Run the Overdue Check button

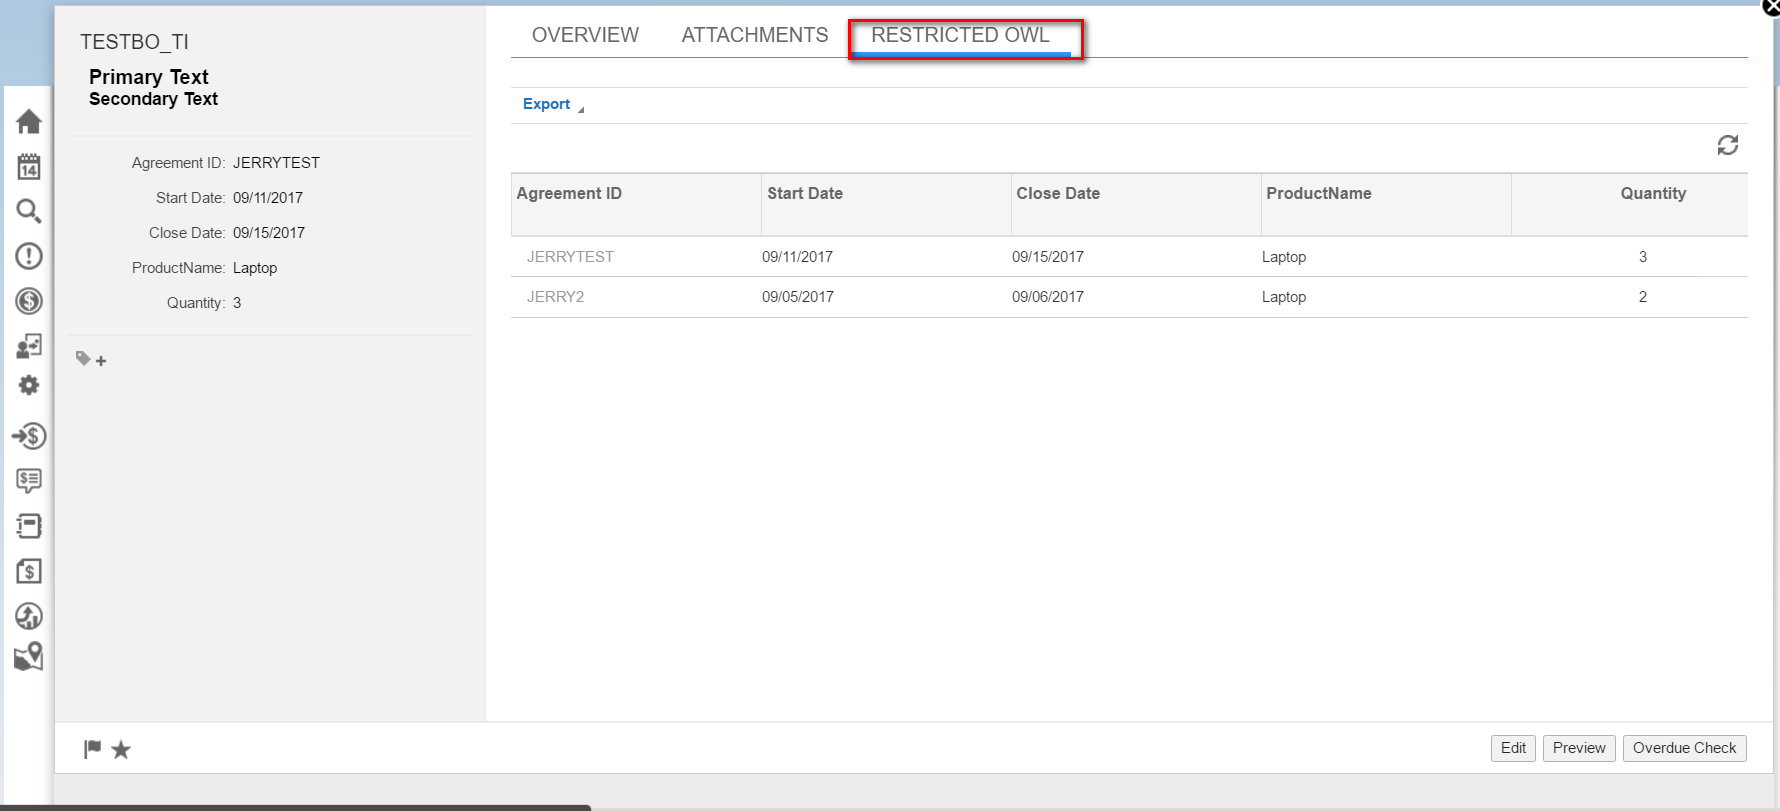(x=1684, y=748)
